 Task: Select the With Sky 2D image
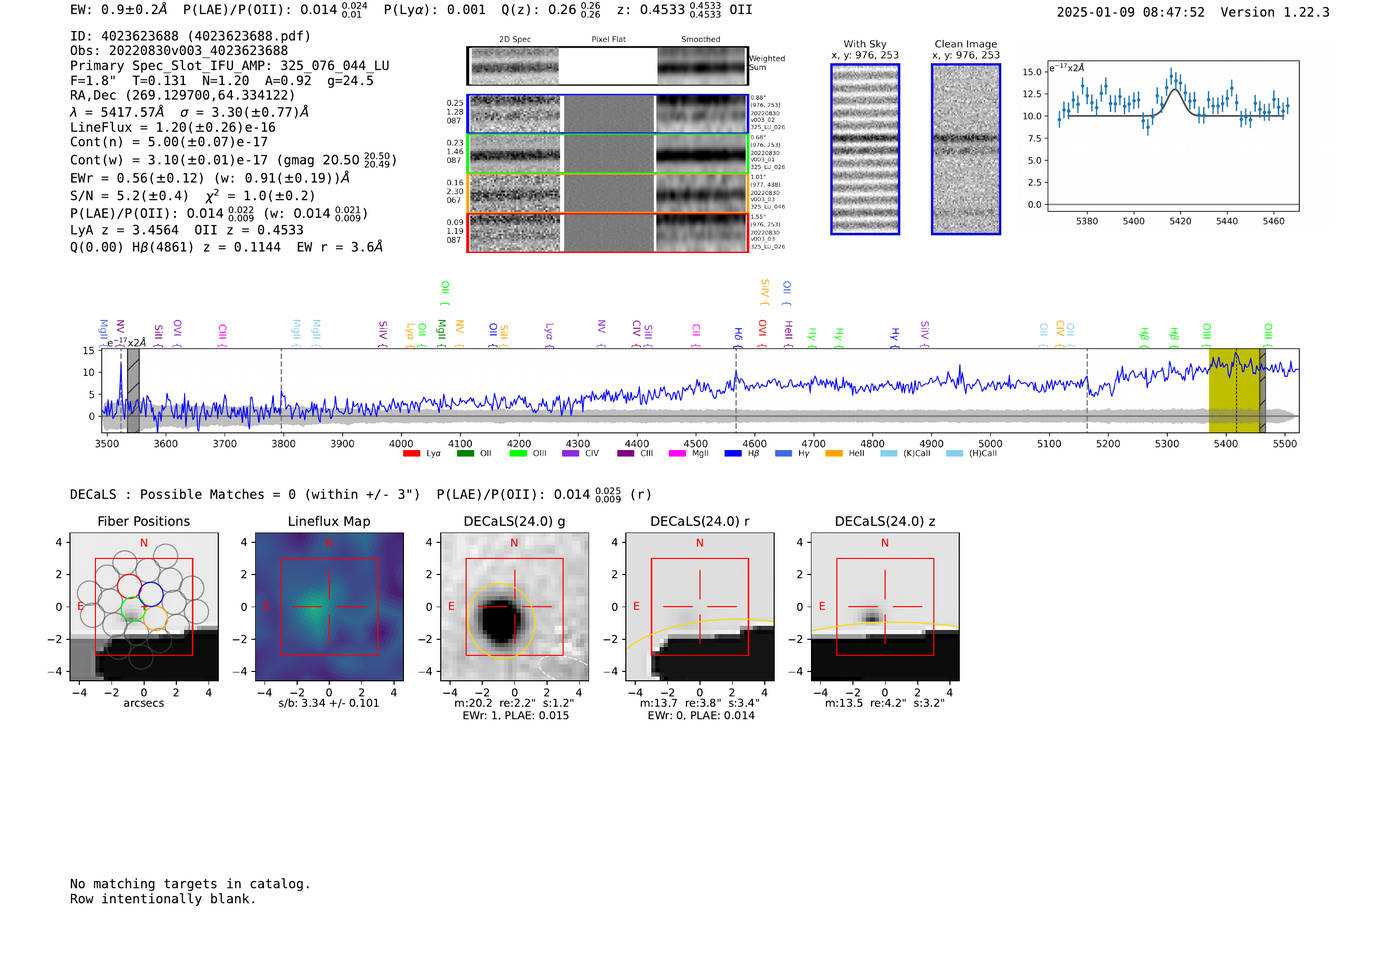tap(865, 149)
